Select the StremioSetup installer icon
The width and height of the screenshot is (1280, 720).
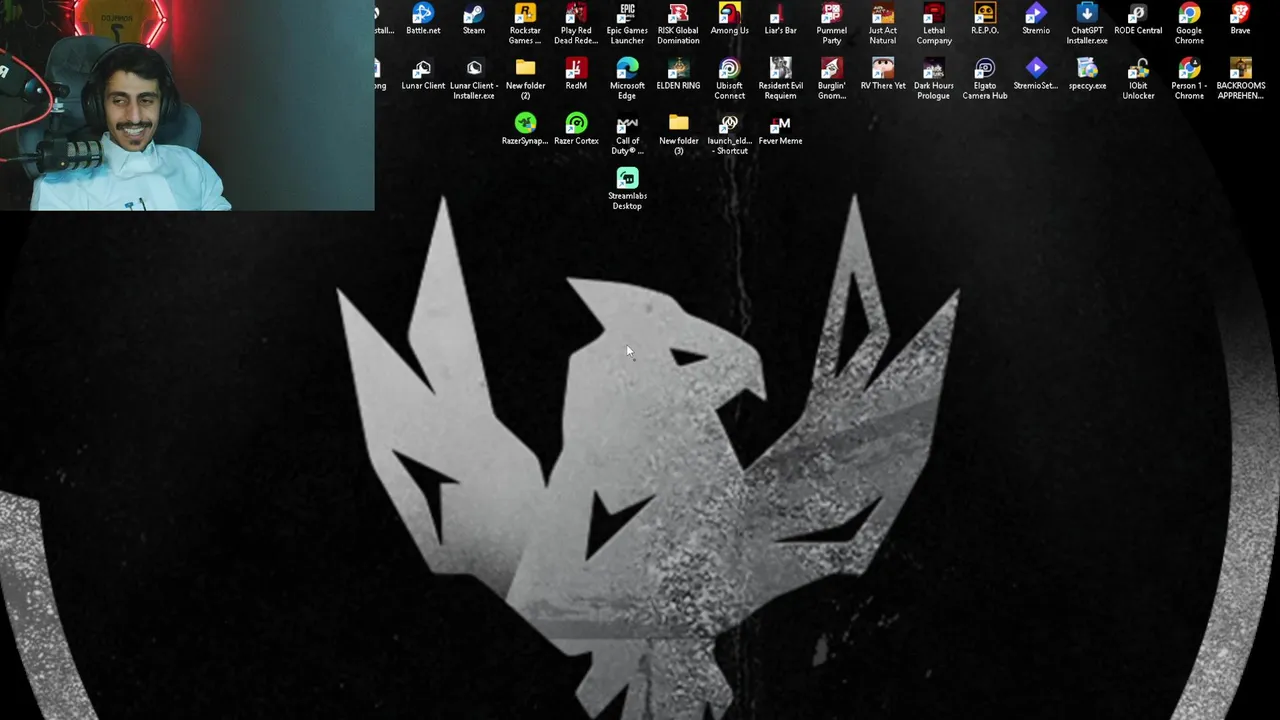click(x=1036, y=74)
